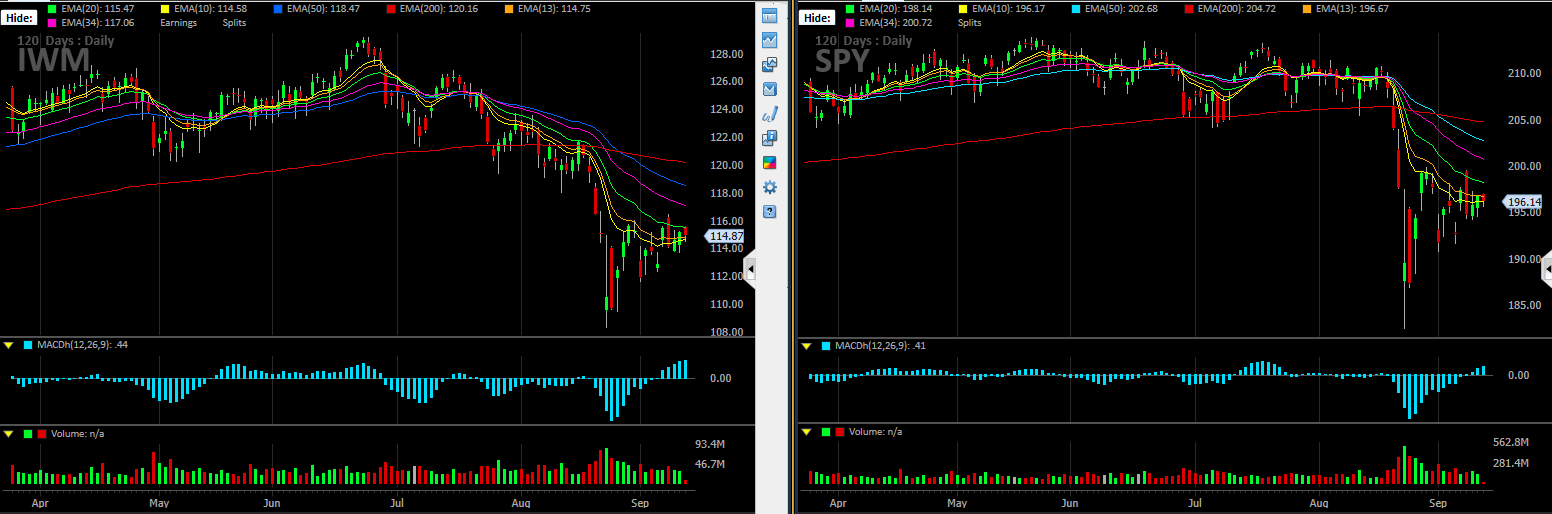
Task: Select 'EMA(20): 115.47' legend on IWM
Action: click(100, 9)
